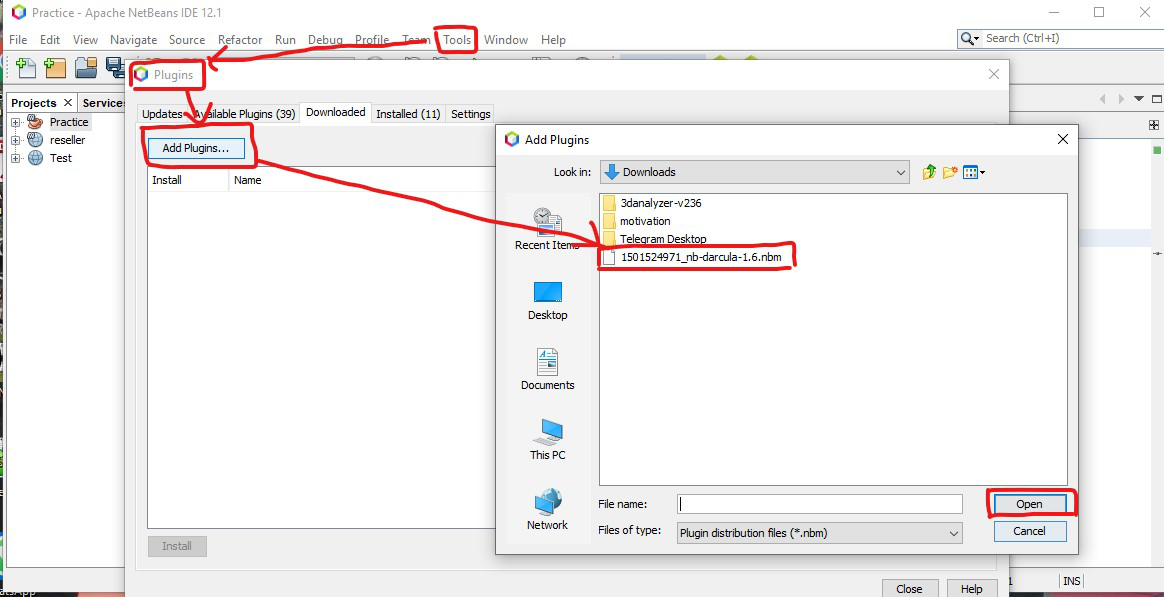Click the search magnifier icon in NetBeans

click(967, 39)
